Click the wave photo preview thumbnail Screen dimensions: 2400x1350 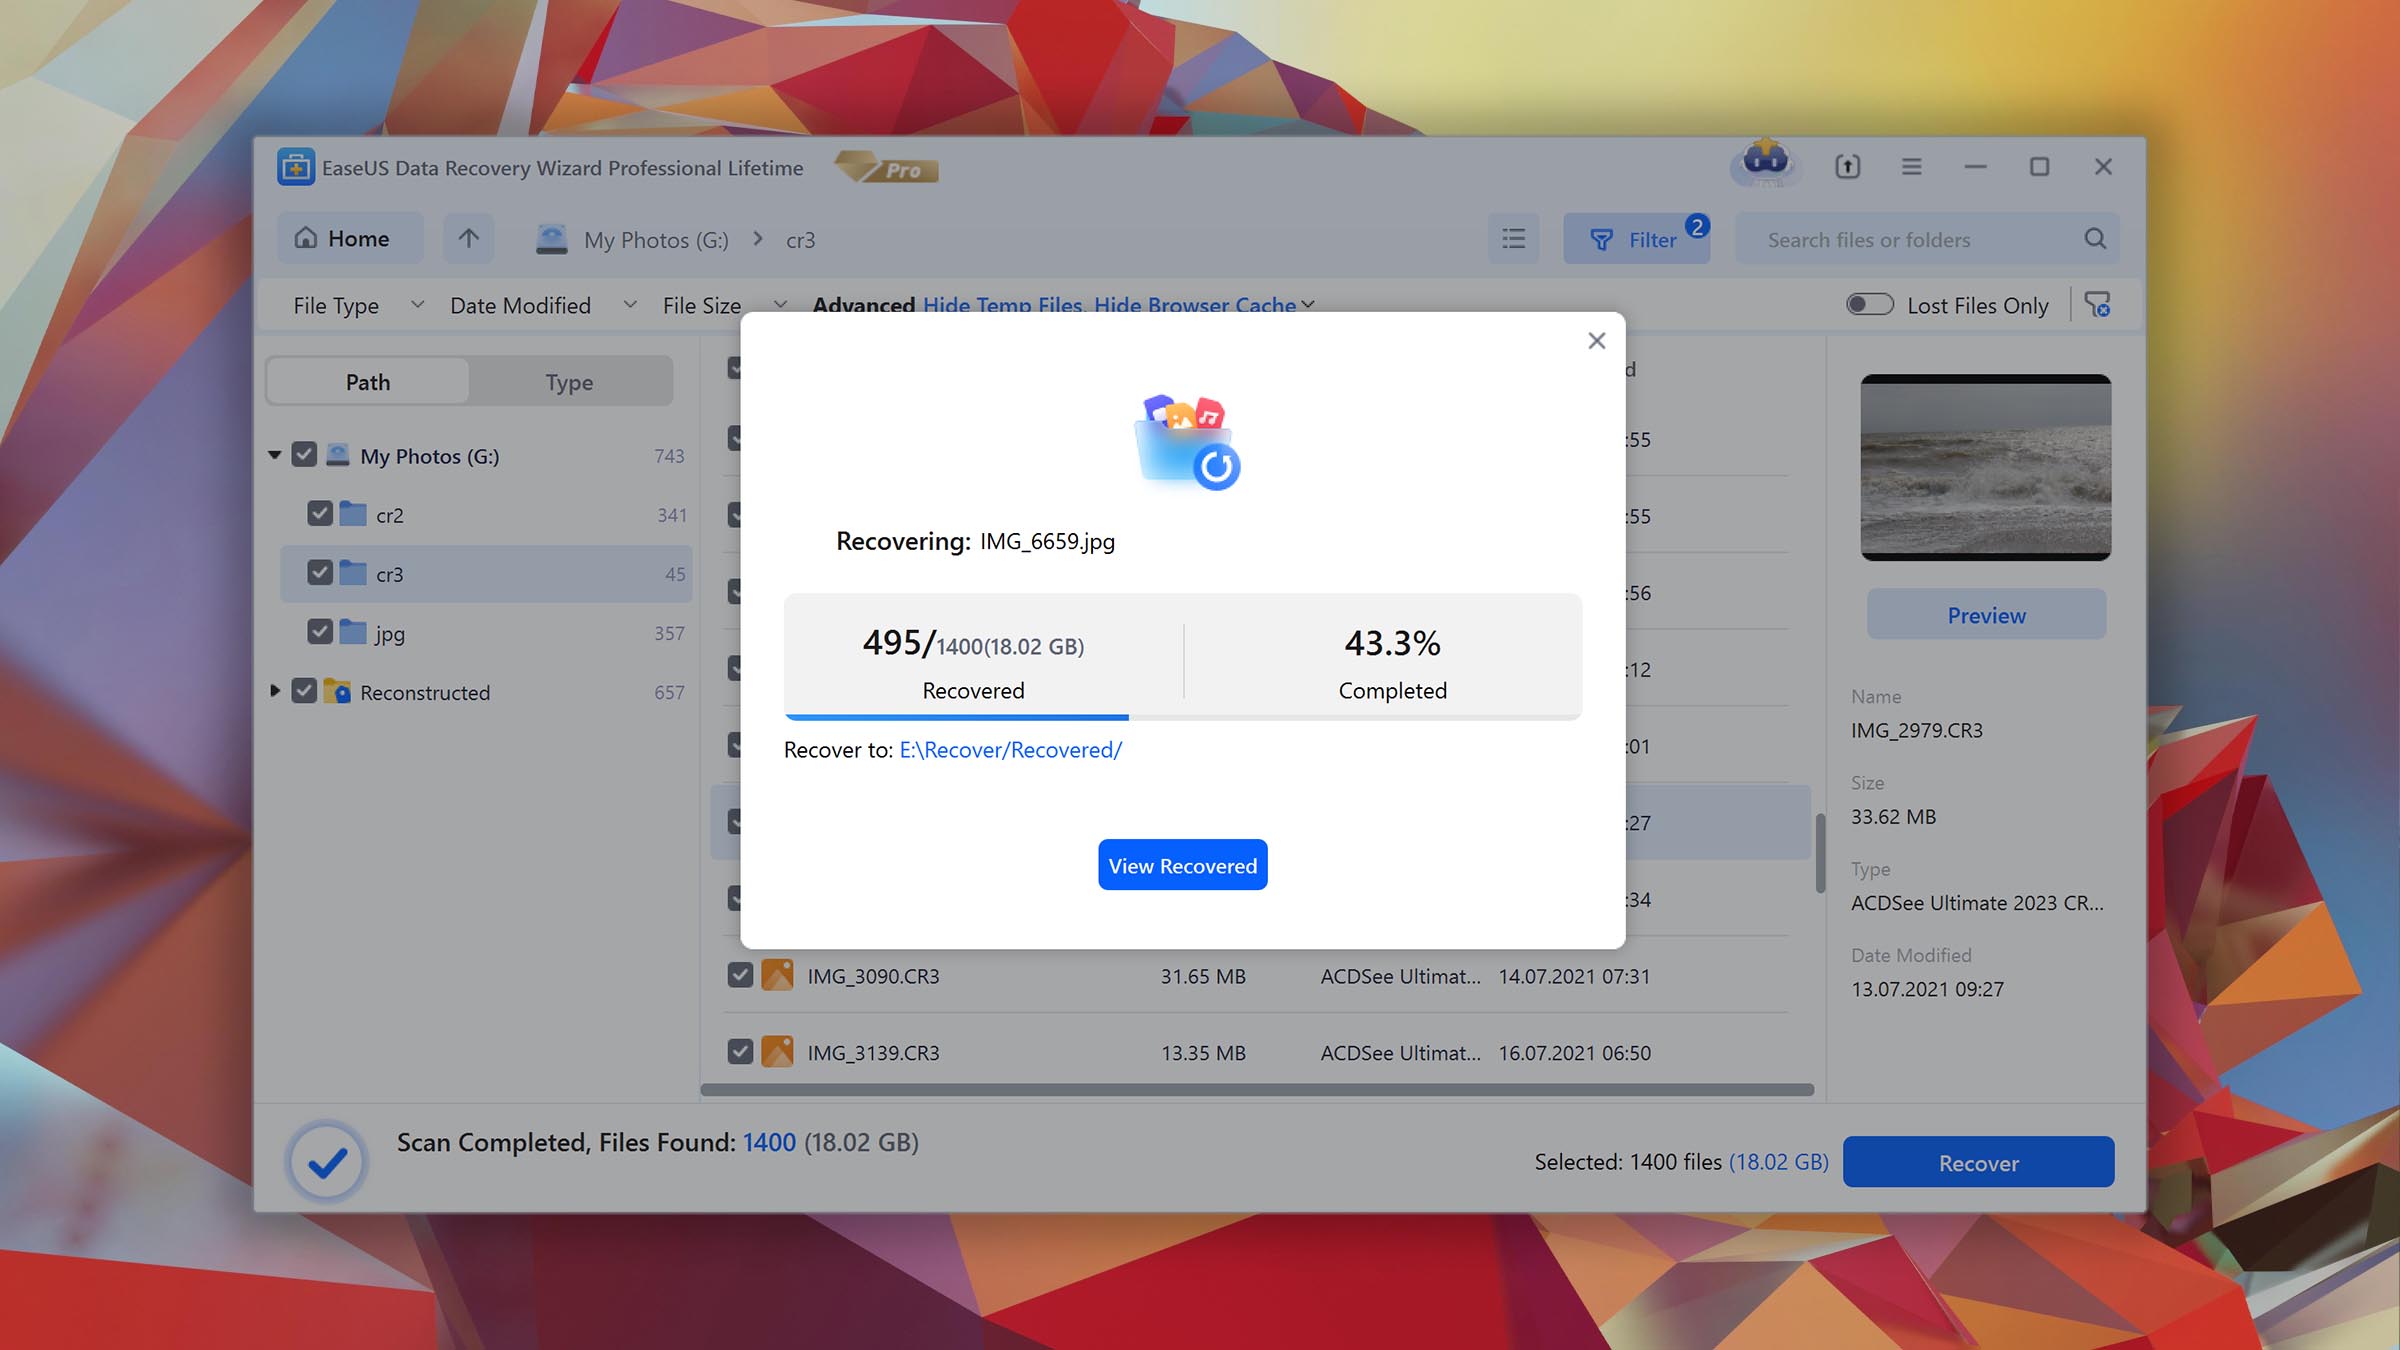coord(1985,467)
